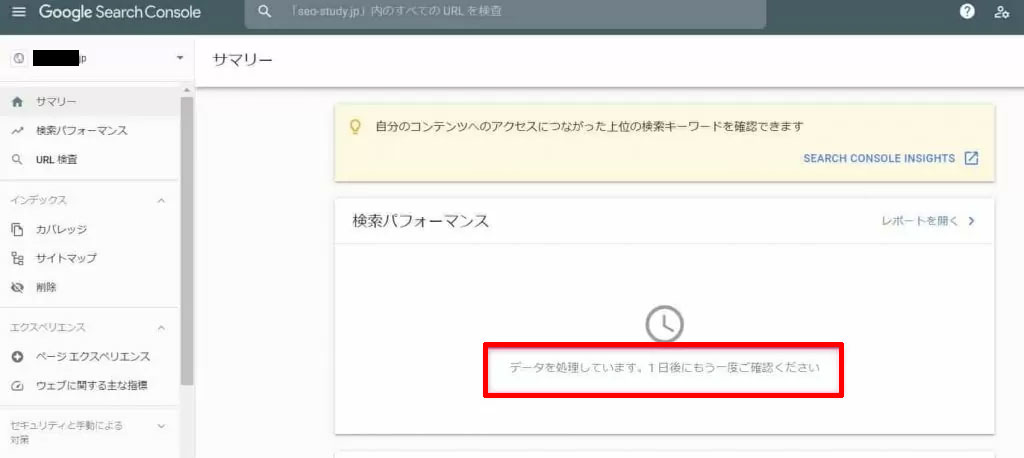Open the help question mark icon
The height and width of the screenshot is (458, 1024).
967,12
